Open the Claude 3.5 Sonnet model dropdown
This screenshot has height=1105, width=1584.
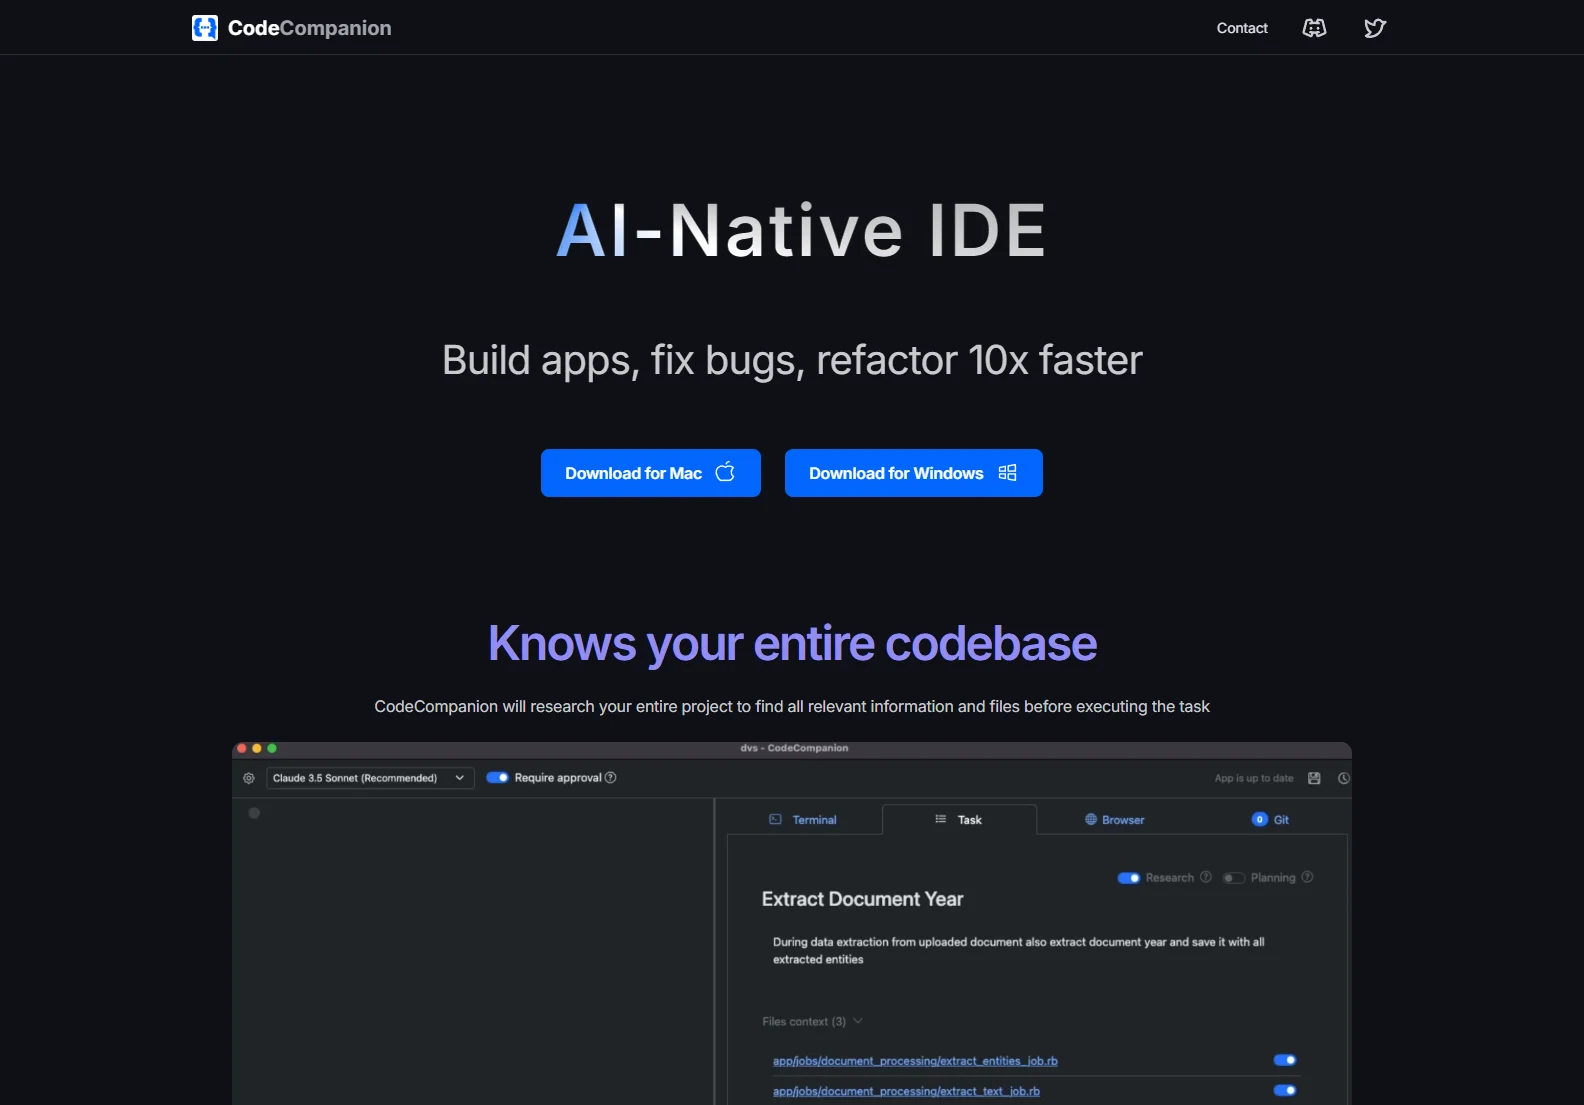click(369, 778)
